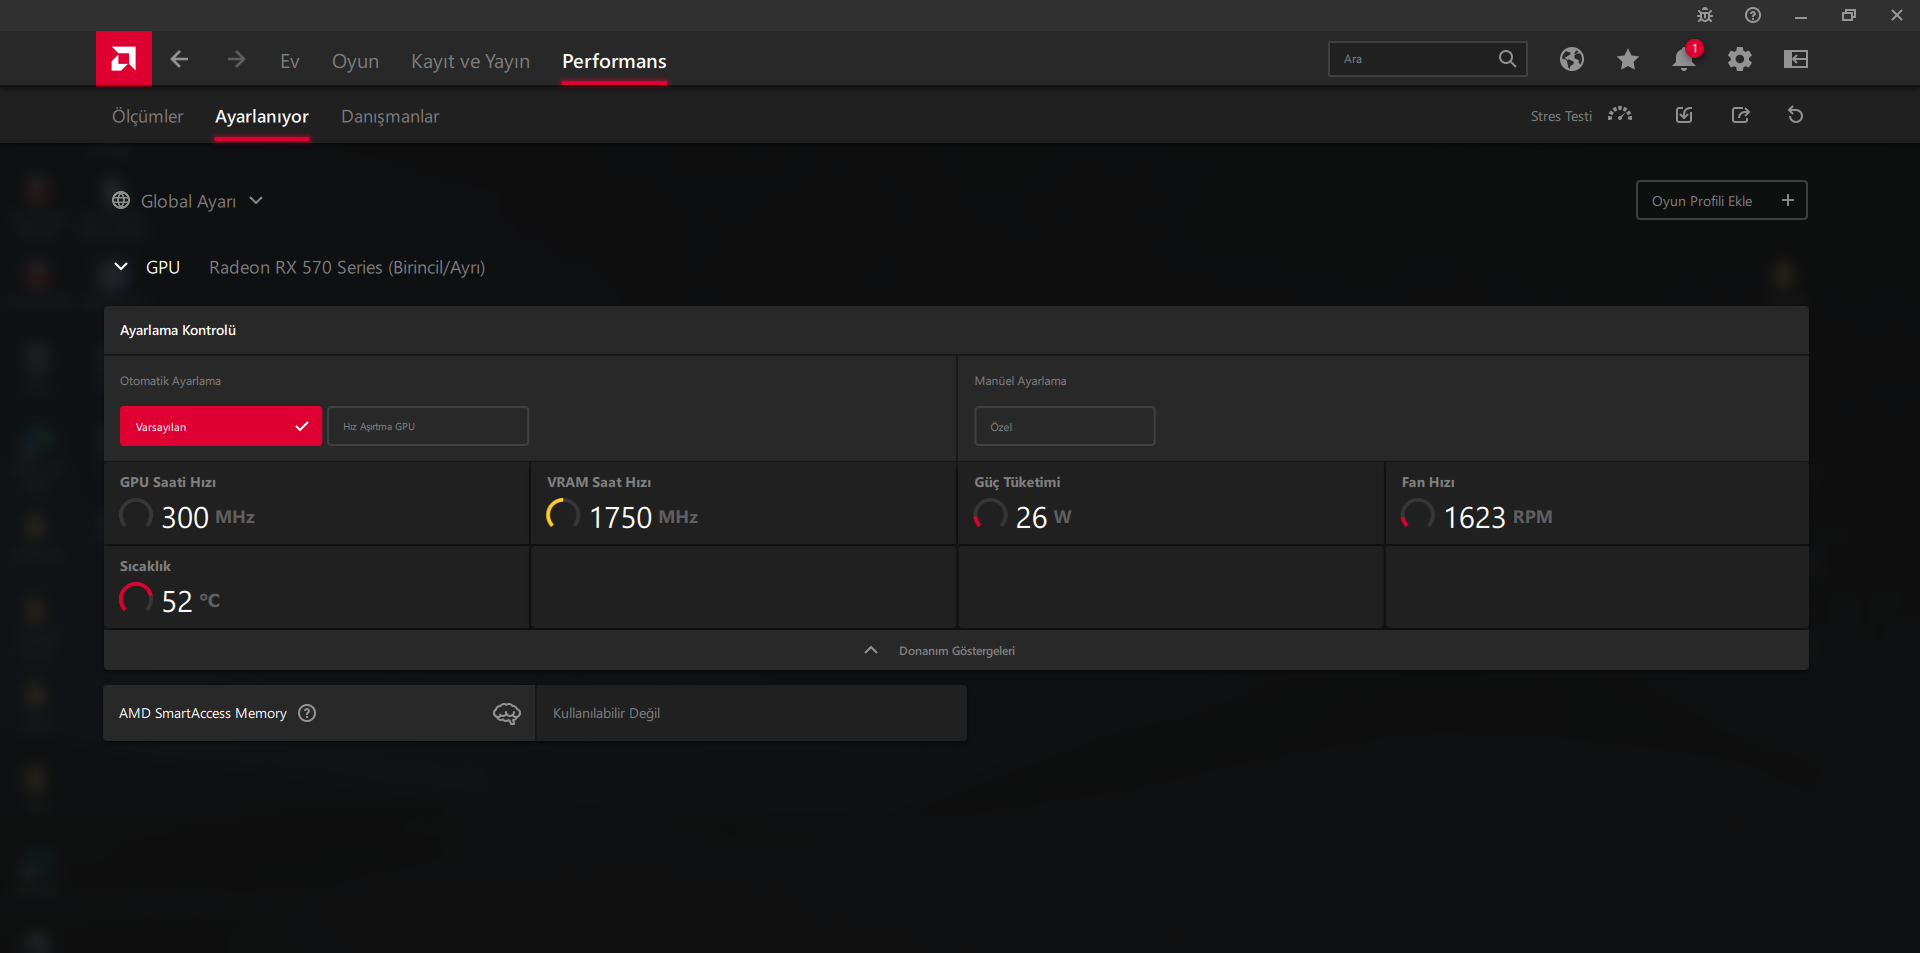This screenshot has width=1920, height=953.
Task: Click the VRAM Saat Hızı gauge
Action: coord(563,514)
